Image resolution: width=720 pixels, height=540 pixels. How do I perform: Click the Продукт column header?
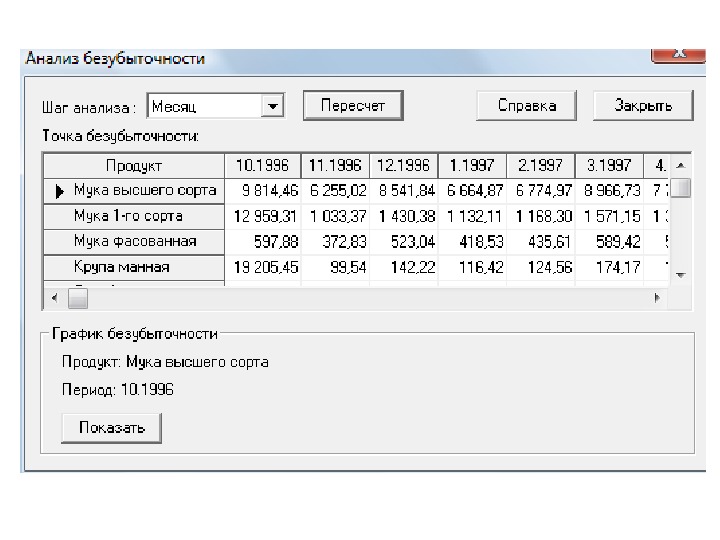[133, 165]
